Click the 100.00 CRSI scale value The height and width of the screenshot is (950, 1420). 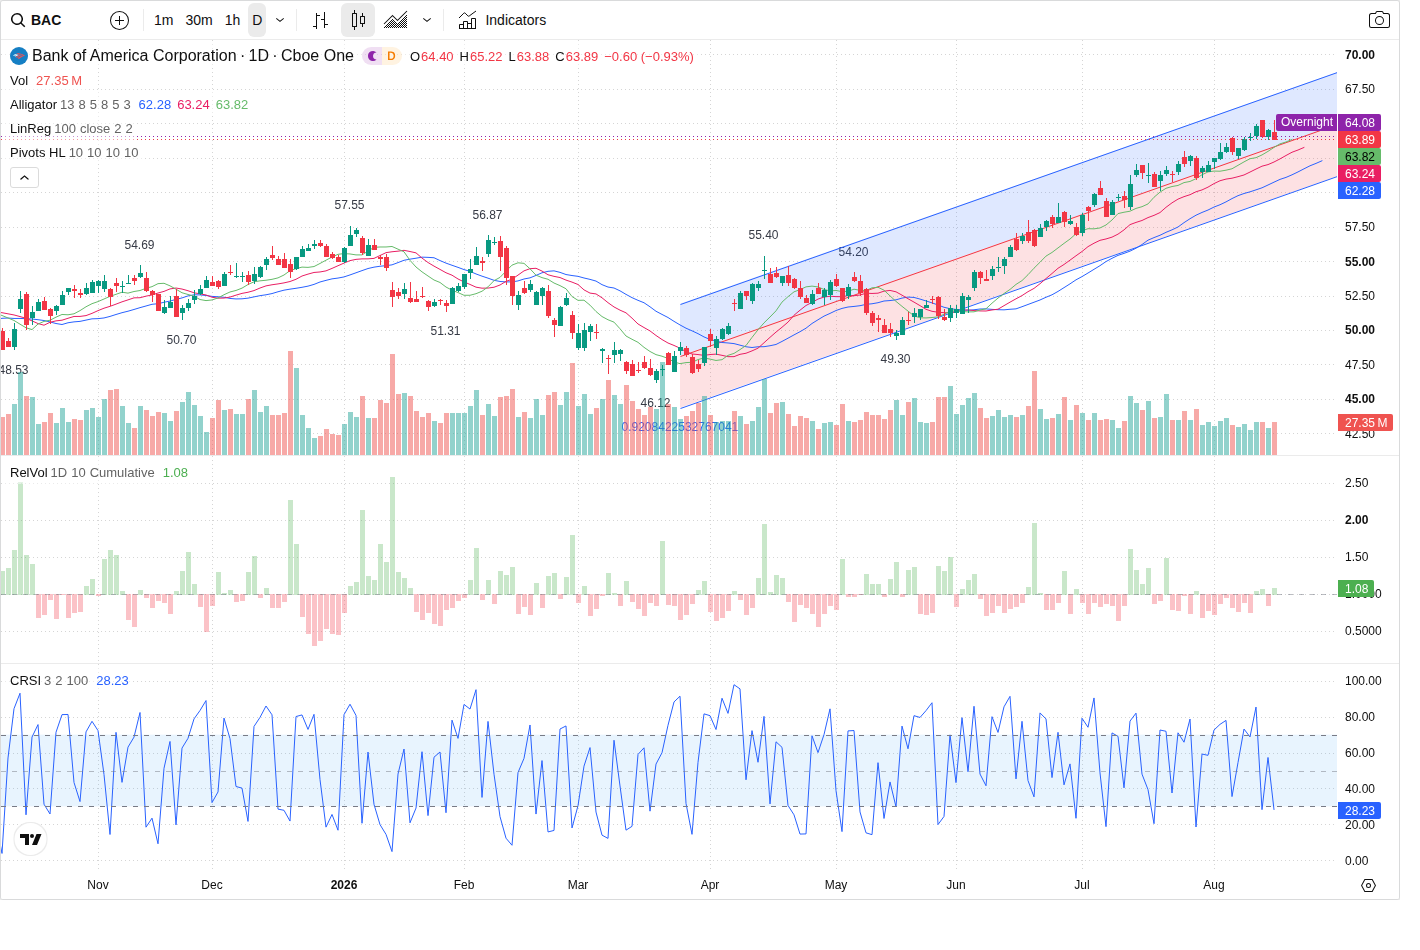click(x=1363, y=681)
